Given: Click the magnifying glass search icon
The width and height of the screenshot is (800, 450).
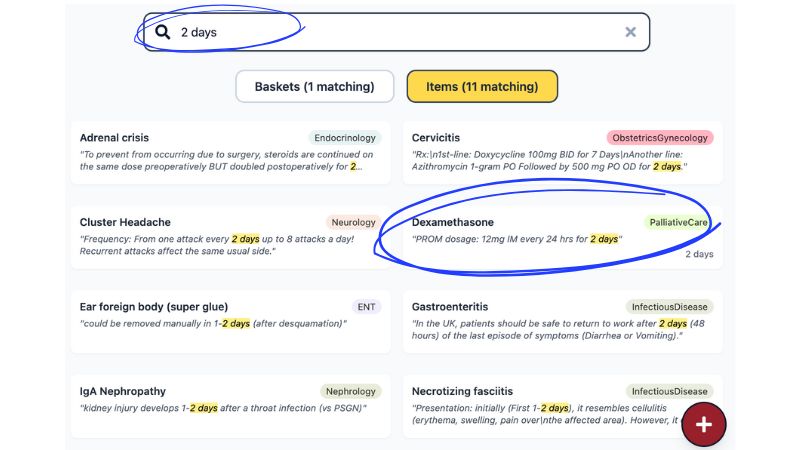Looking at the screenshot, I should (x=163, y=32).
